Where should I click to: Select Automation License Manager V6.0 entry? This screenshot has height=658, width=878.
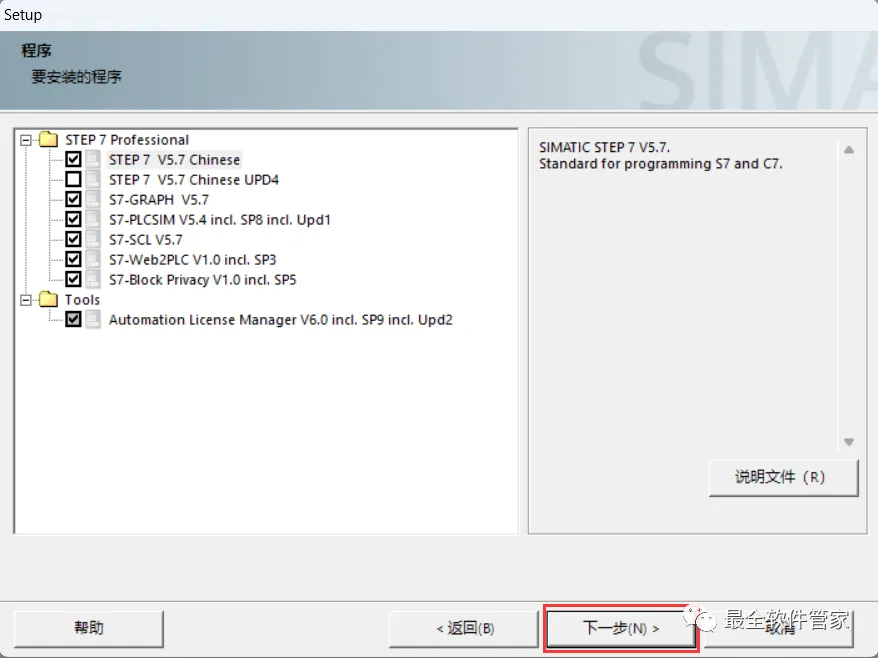pos(281,320)
